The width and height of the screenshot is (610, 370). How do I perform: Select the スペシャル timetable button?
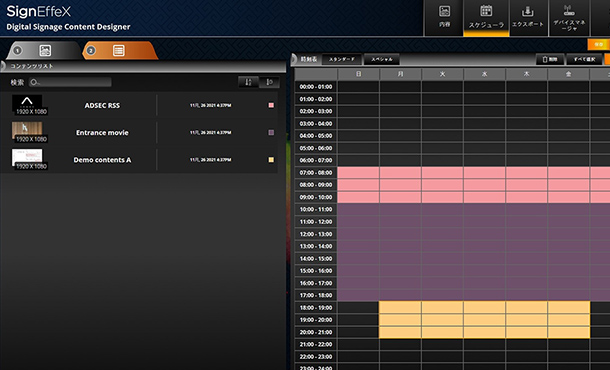click(382, 60)
